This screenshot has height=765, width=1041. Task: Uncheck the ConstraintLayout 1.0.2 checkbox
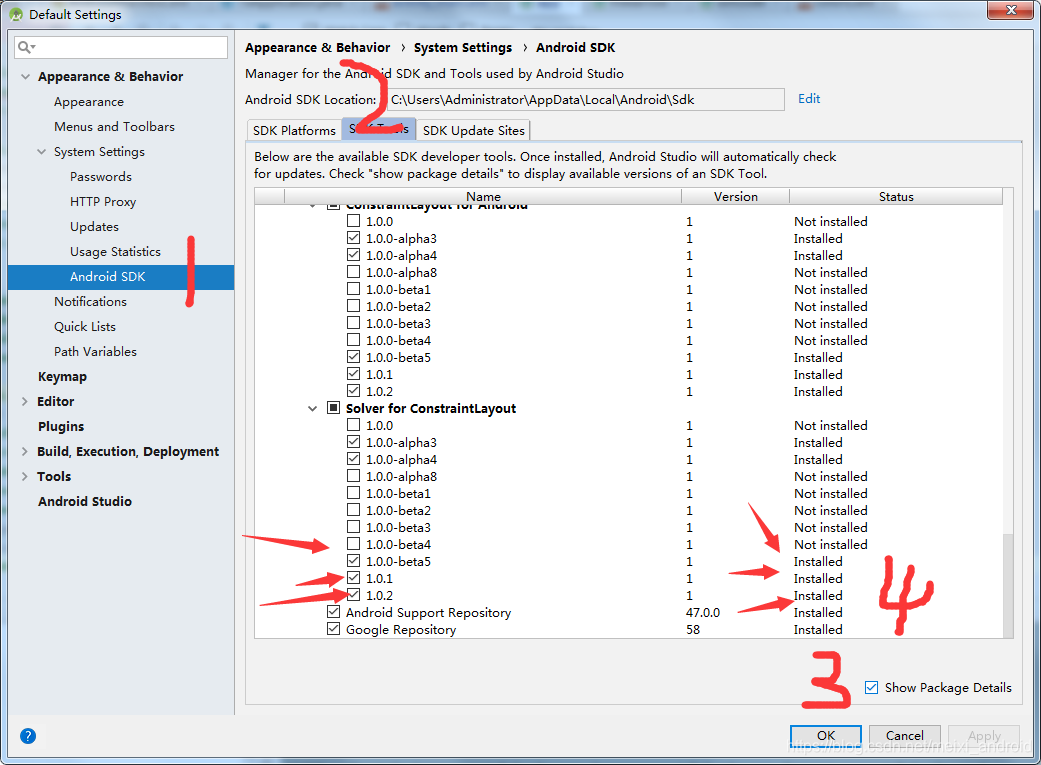[353, 390]
